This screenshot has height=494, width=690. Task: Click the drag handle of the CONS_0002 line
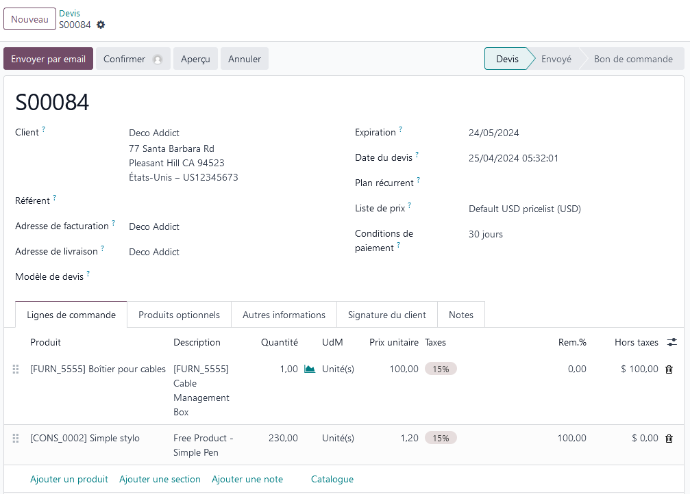[x=15, y=438]
